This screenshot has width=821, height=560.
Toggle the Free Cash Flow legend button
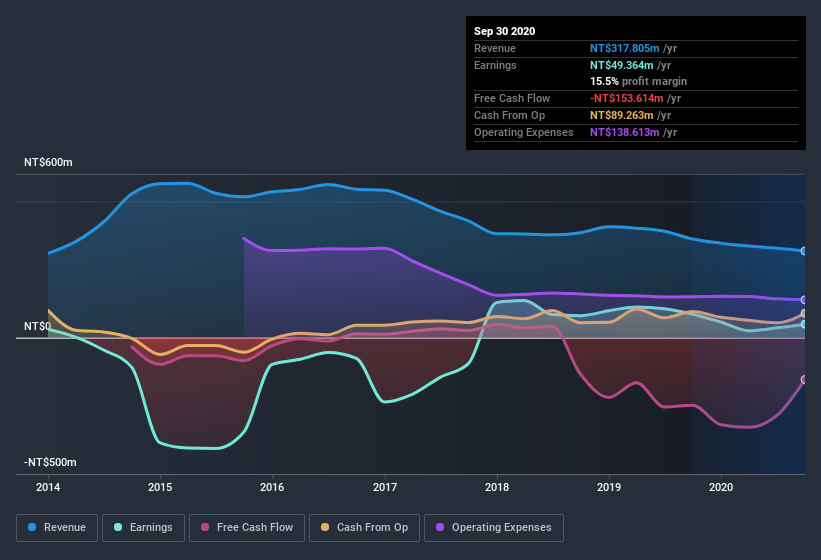tap(247, 528)
